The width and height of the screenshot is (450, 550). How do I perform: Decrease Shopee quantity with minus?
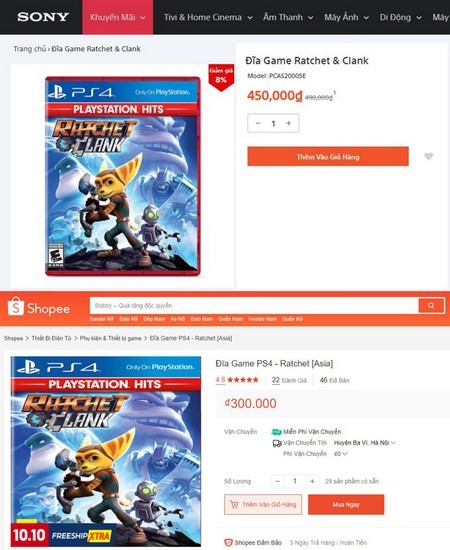pyautogui.click(x=277, y=481)
